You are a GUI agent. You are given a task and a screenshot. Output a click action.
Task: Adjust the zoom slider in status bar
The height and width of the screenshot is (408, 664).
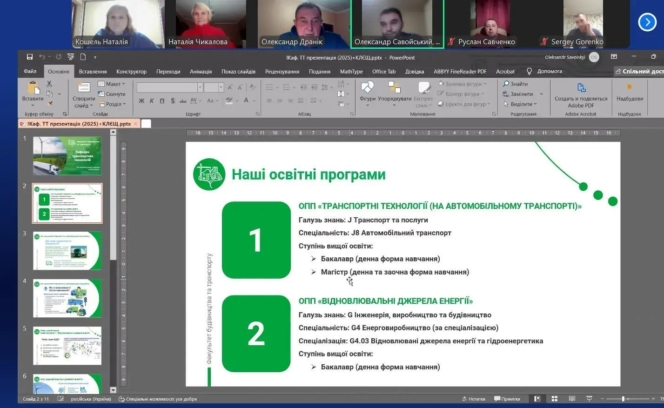tap(620, 399)
